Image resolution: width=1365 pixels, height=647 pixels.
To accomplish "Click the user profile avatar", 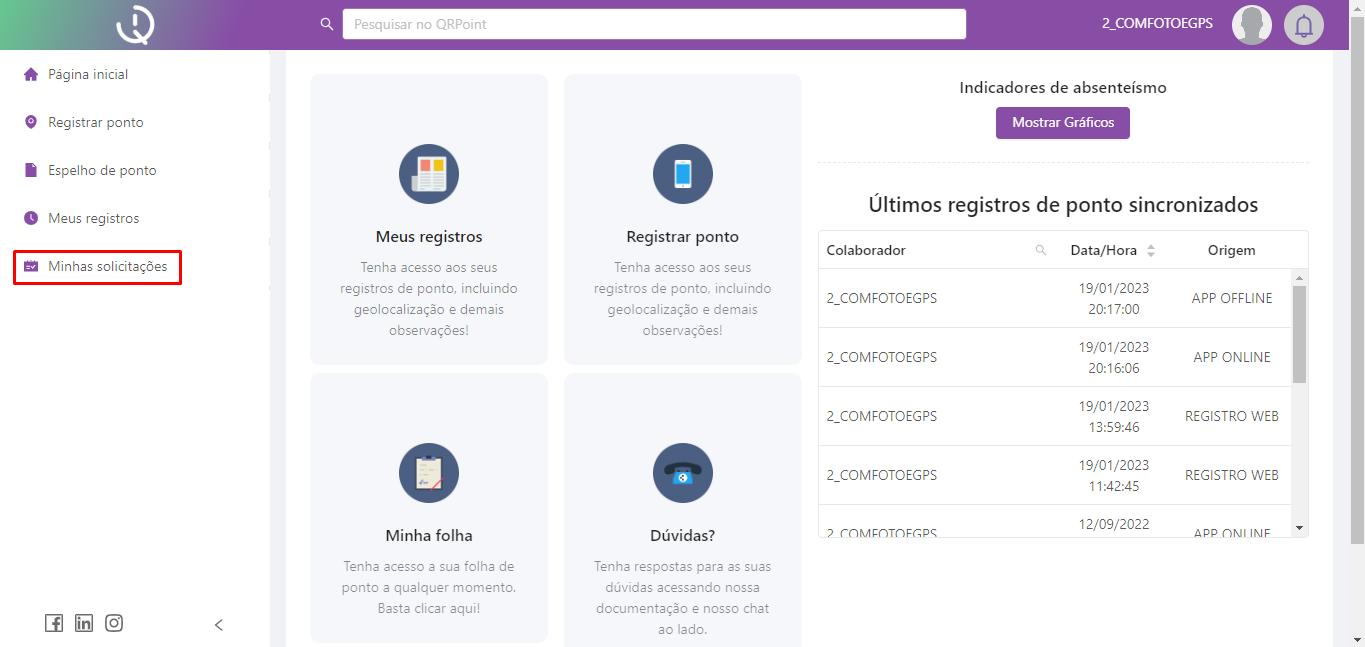I will (x=1251, y=25).
